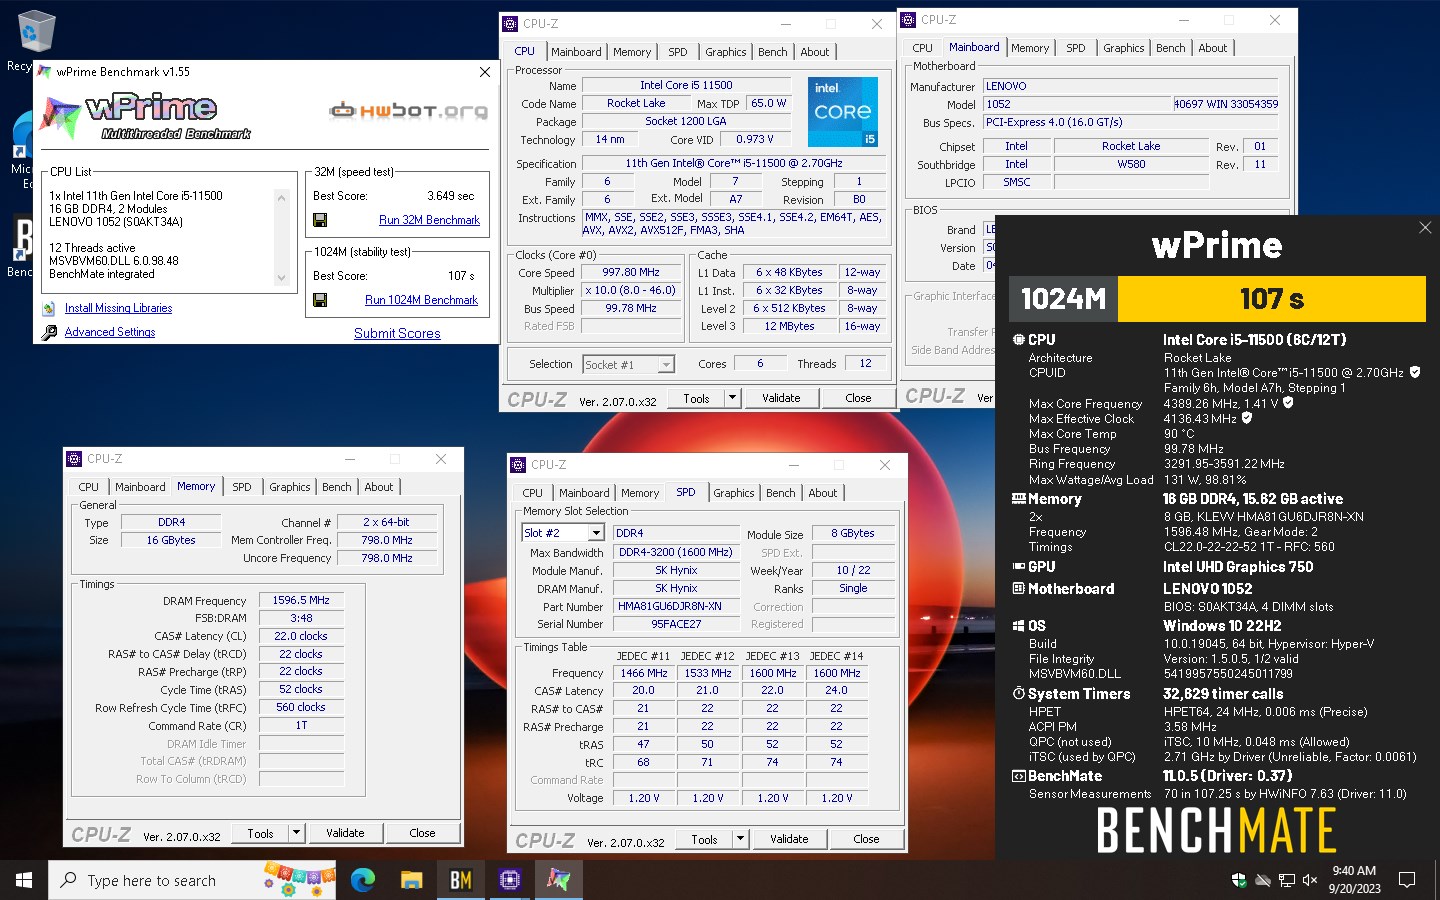This screenshot has height=900, width=1440.
Task: Click the muted volume tray icon
Action: click(x=1310, y=880)
